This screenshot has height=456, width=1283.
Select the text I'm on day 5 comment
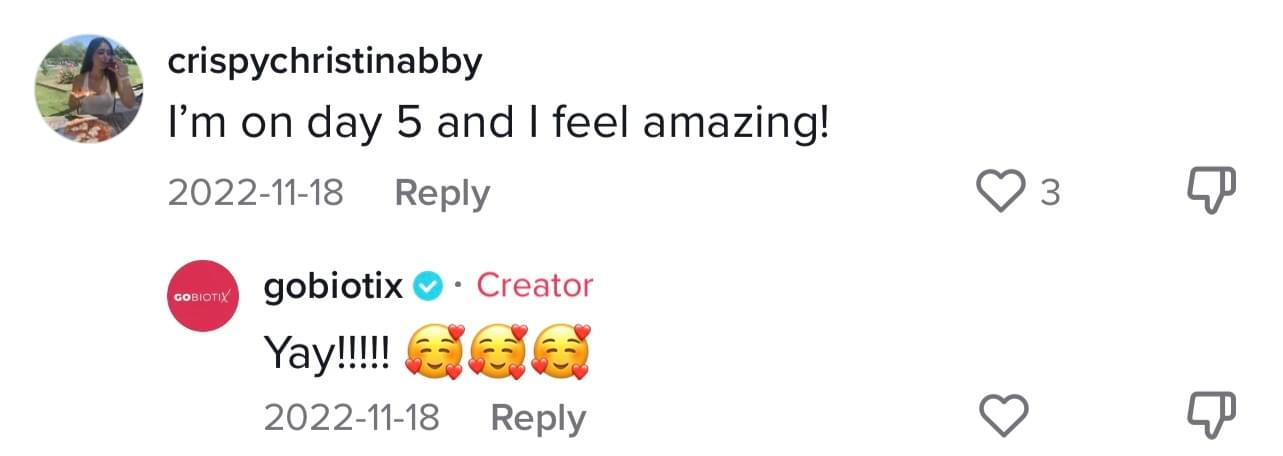click(x=497, y=125)
